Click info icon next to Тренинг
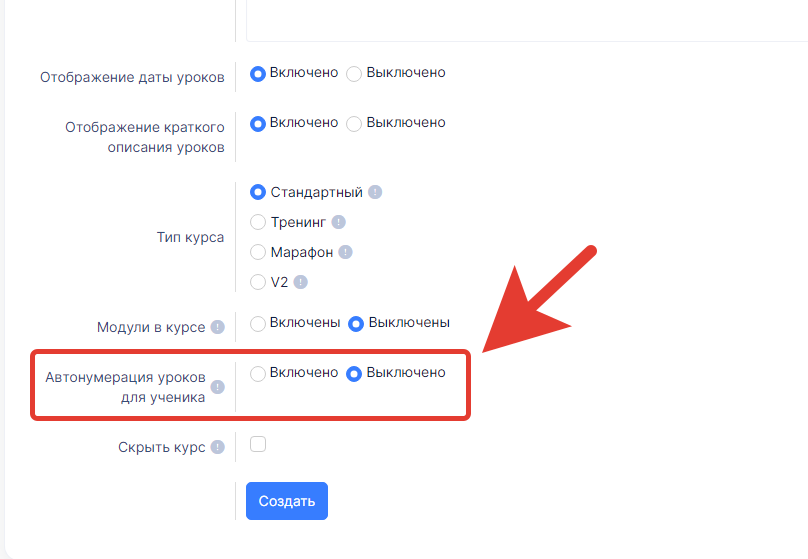 [339, 222]
